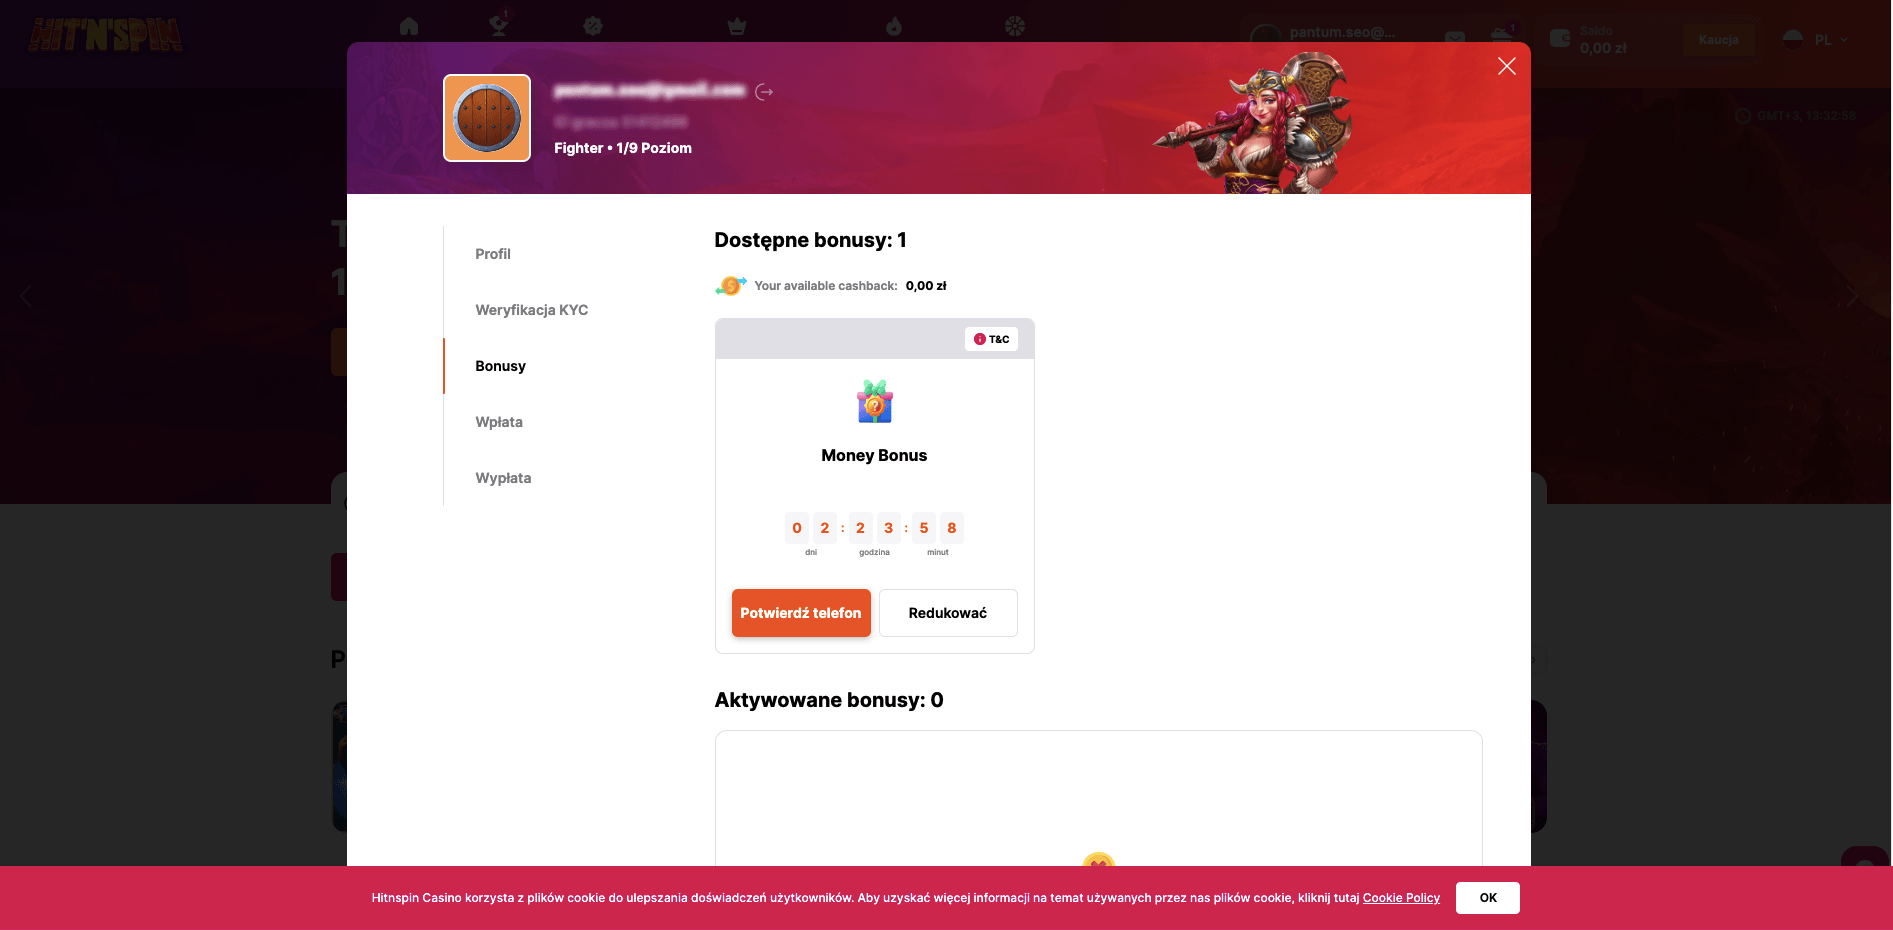Select the Weryfikacja KYC menu item
1893x930 pixels.
[x=532, y=310]
